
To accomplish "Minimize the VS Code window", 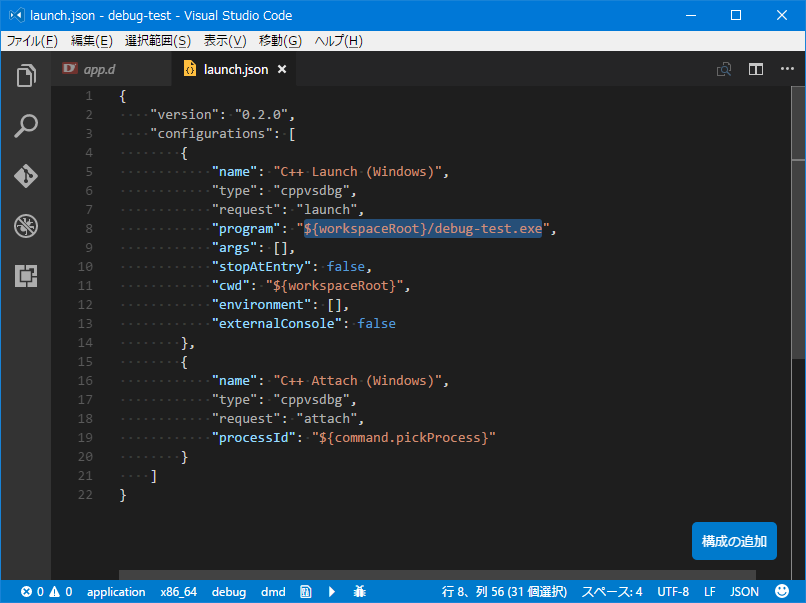I will pos(691,15).
